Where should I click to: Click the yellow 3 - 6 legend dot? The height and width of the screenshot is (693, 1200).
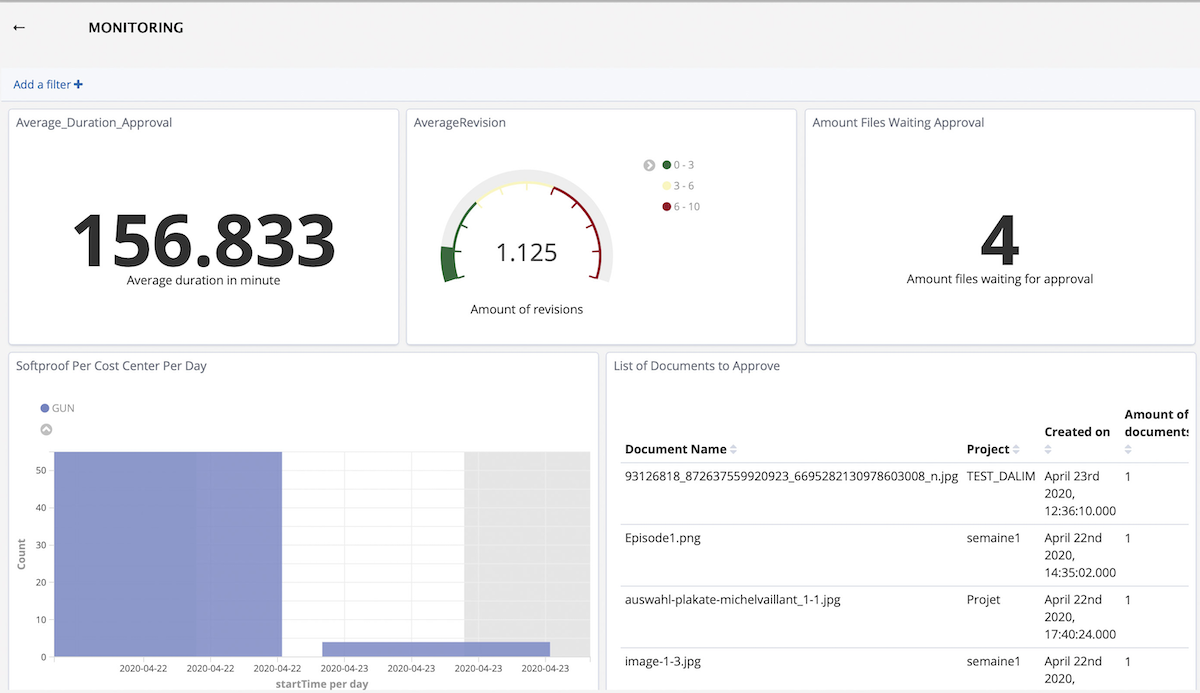(667, 186)
